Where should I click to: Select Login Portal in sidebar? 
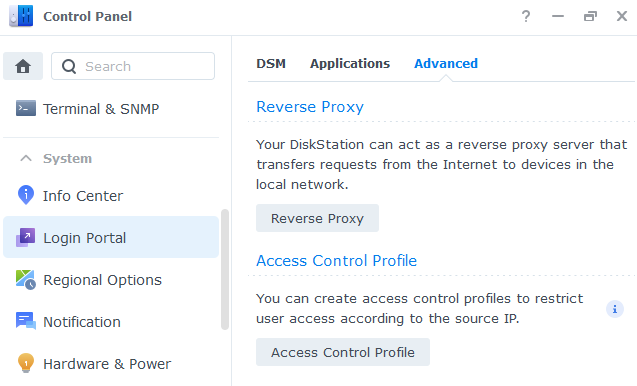pyautogui.click(x=111, y=237)
